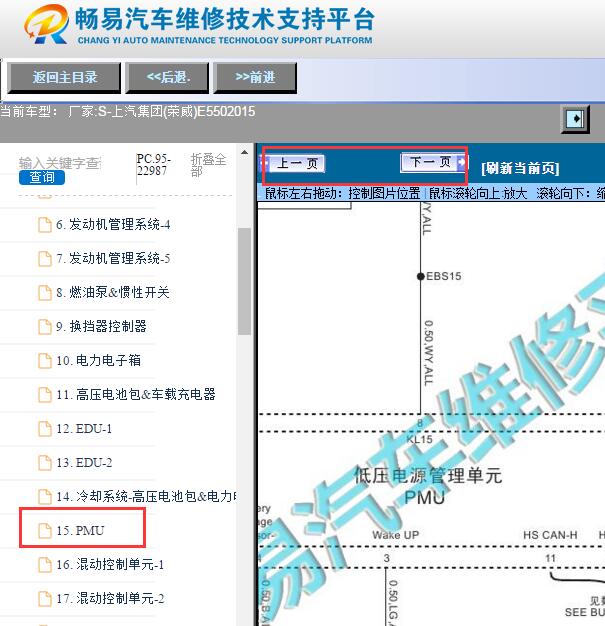Open 8. 燃油泵&惯性开关 item
The image size is (605, 626).
tap(113, 292)
